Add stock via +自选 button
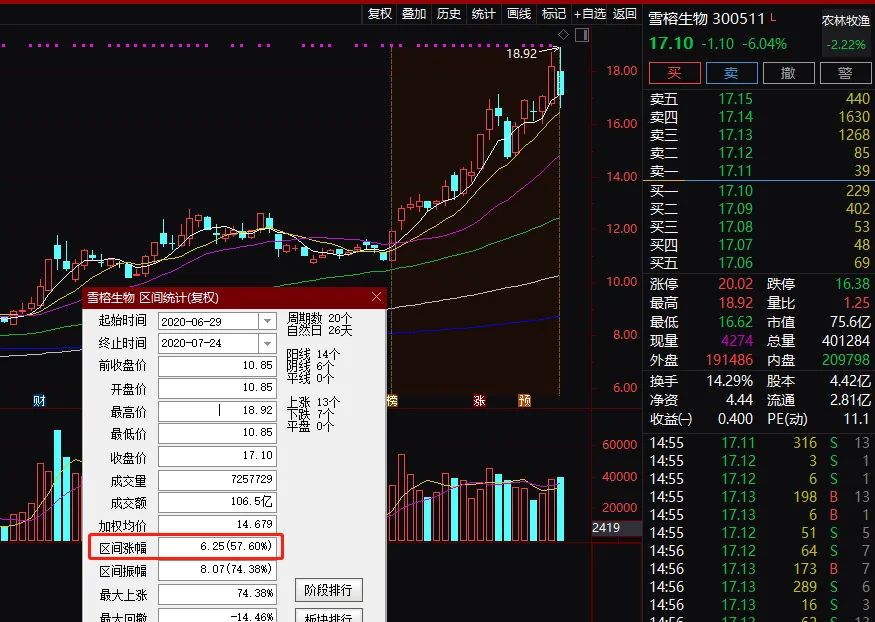This screenshot has width=875, height=622. point(590,13)
